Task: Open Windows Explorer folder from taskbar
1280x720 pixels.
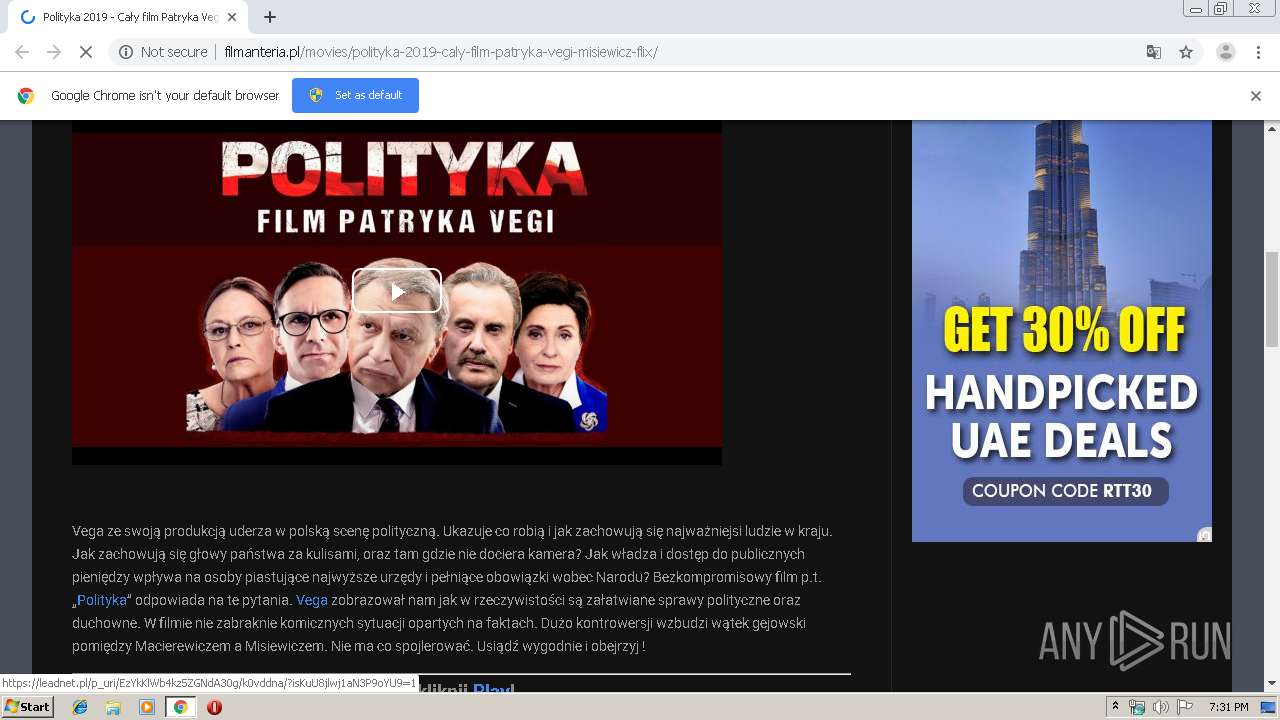Action: click(x=113, y=707)
